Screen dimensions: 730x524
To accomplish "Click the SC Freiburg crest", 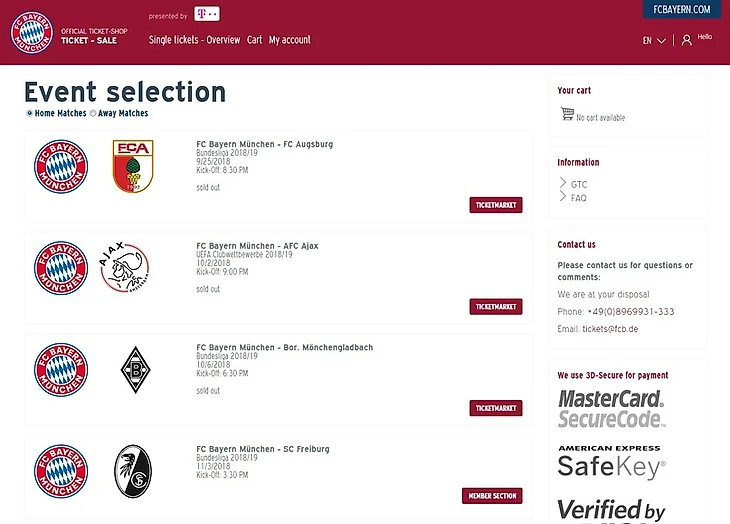I will [133, 471].
